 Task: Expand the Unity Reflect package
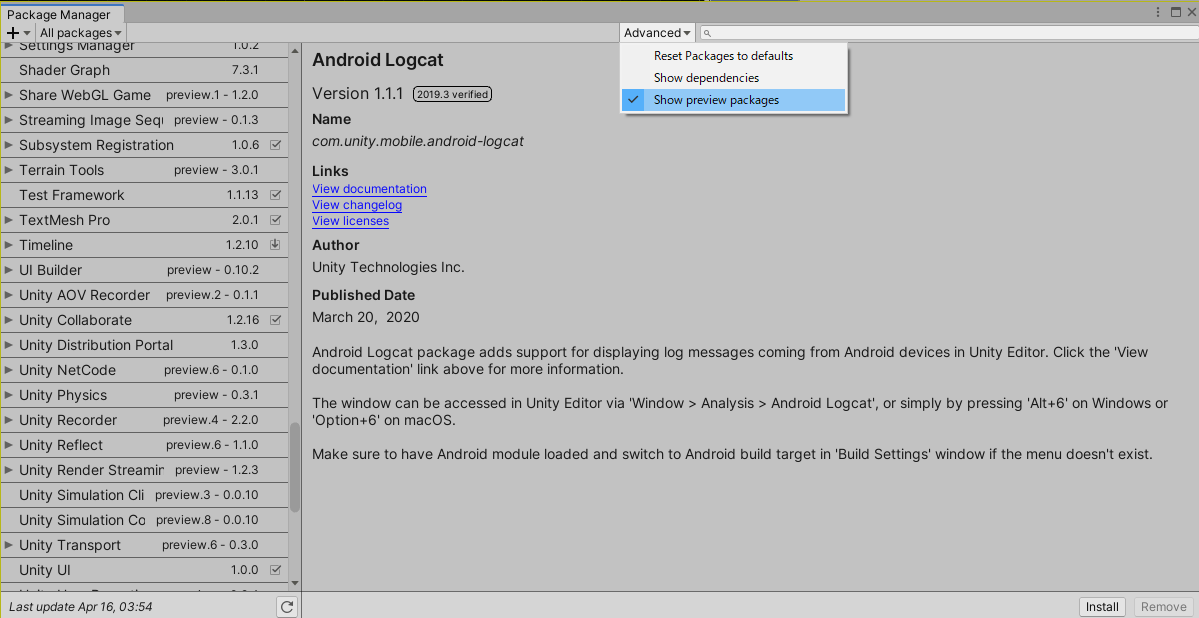click(9, 445)
